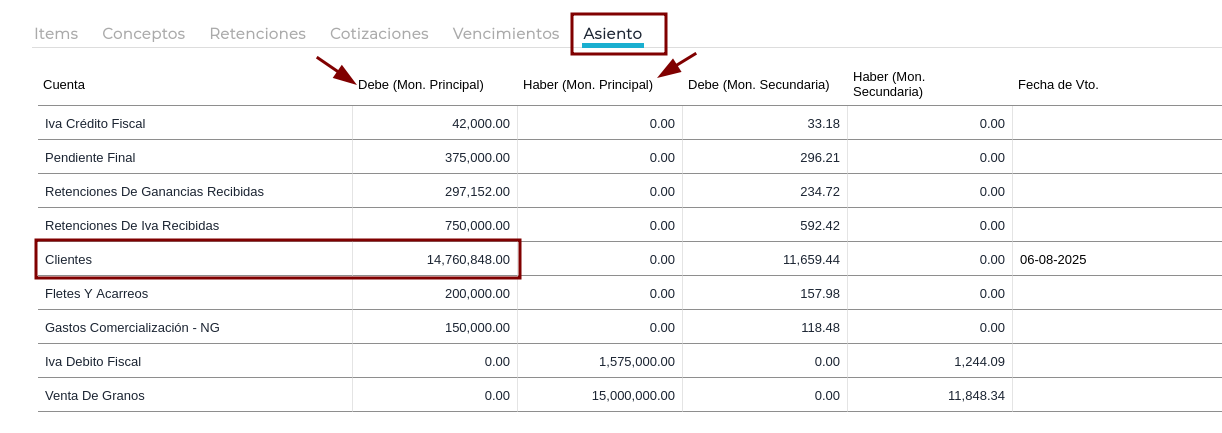Image resolution: width=1222 pixels, height=433 pixels.
Task: Click the Haber (Mon. Principal) column header
Action: [x=588, y=85]
